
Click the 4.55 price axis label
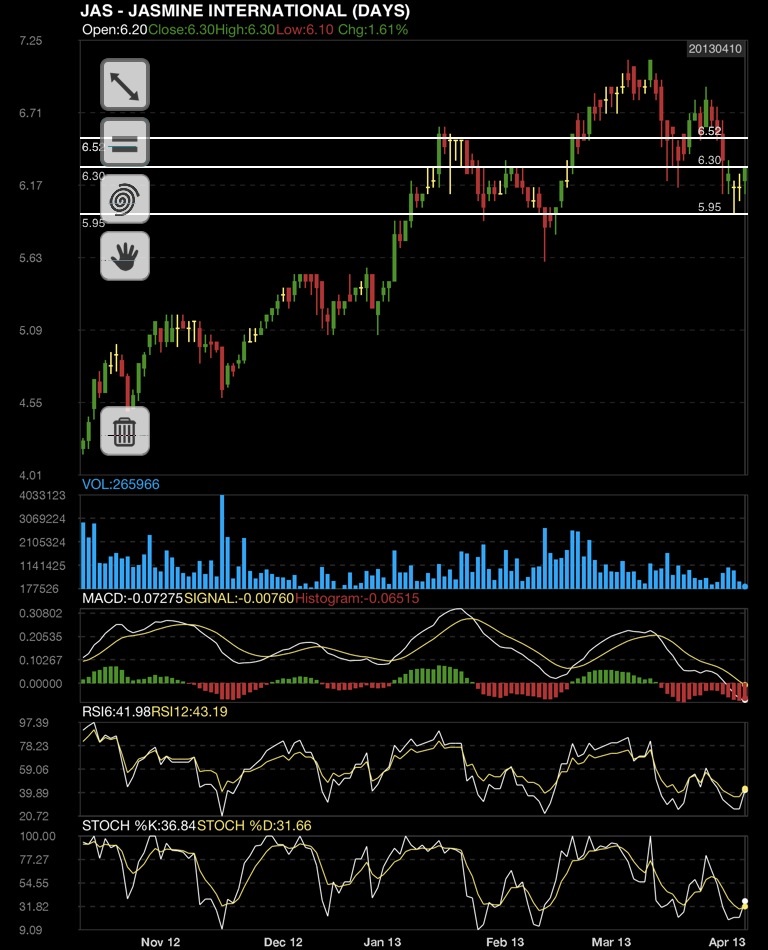point(30,402)
